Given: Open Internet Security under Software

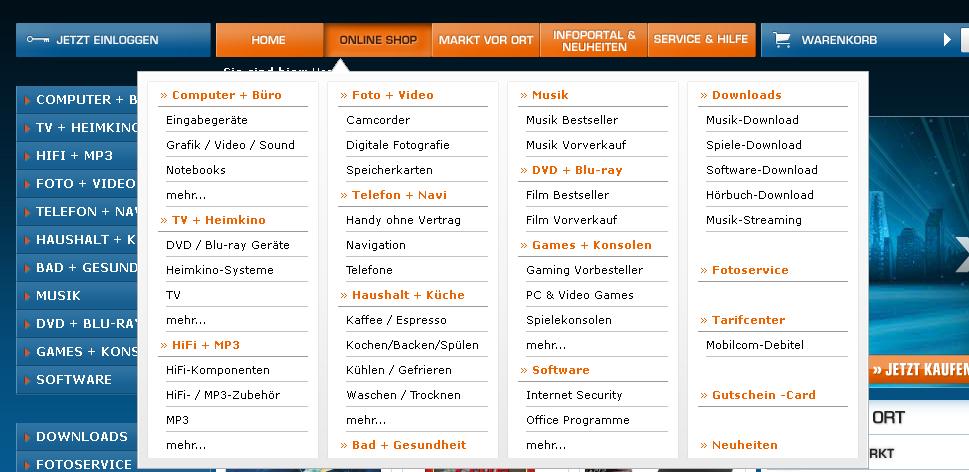Looking at the screenshot, I should point(574,395).
